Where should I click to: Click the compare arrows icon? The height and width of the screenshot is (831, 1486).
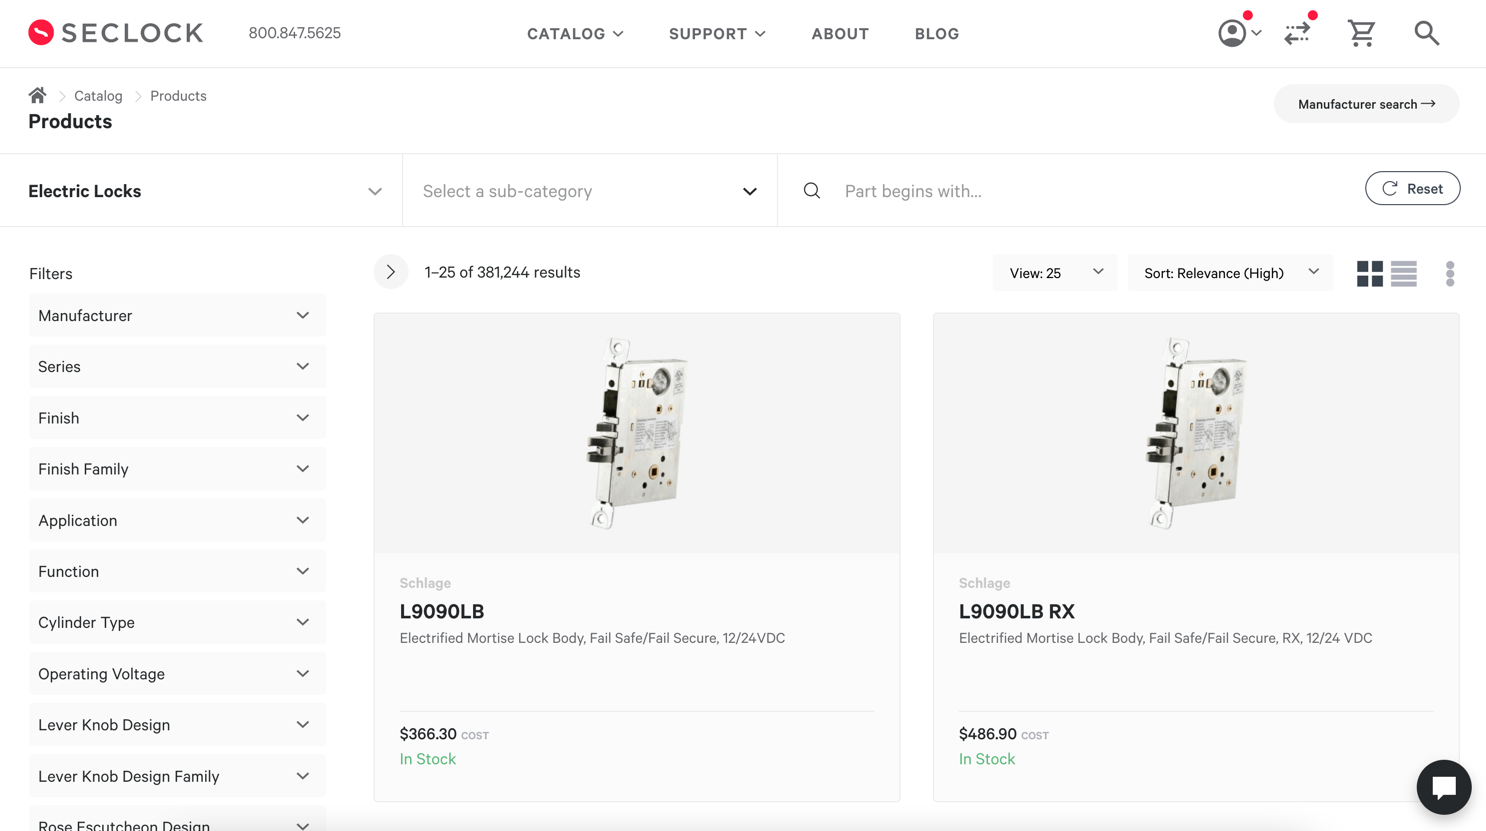pyautogui.click(x=1298, y=33)
